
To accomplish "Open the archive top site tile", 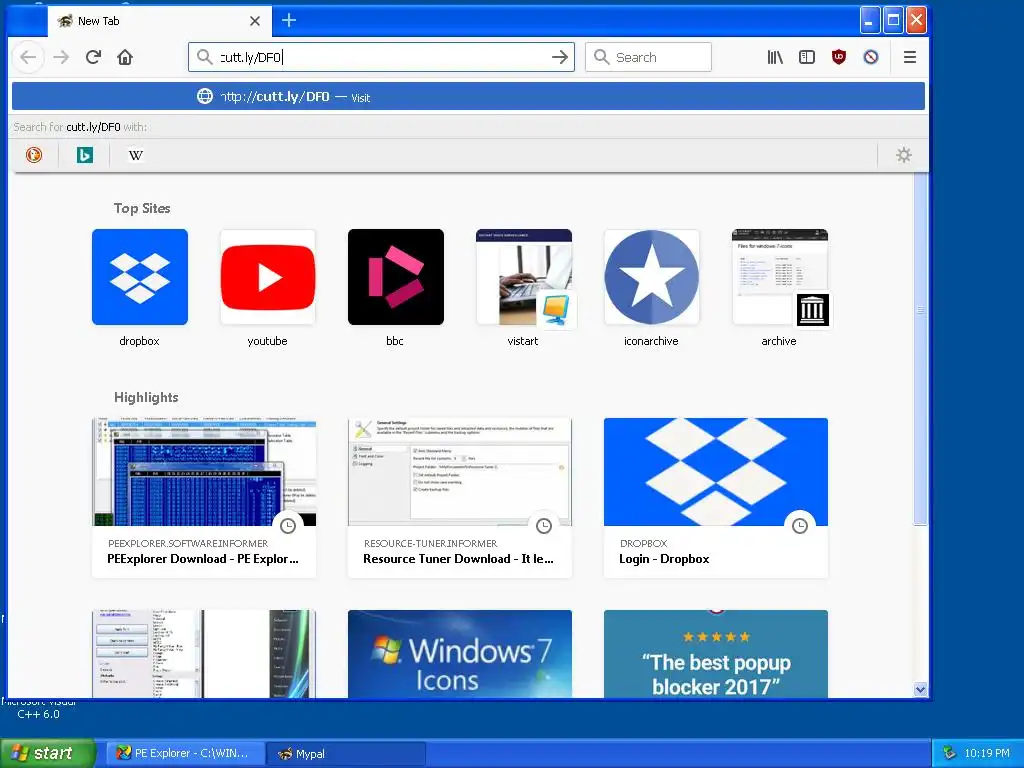I will click(780, 277).
